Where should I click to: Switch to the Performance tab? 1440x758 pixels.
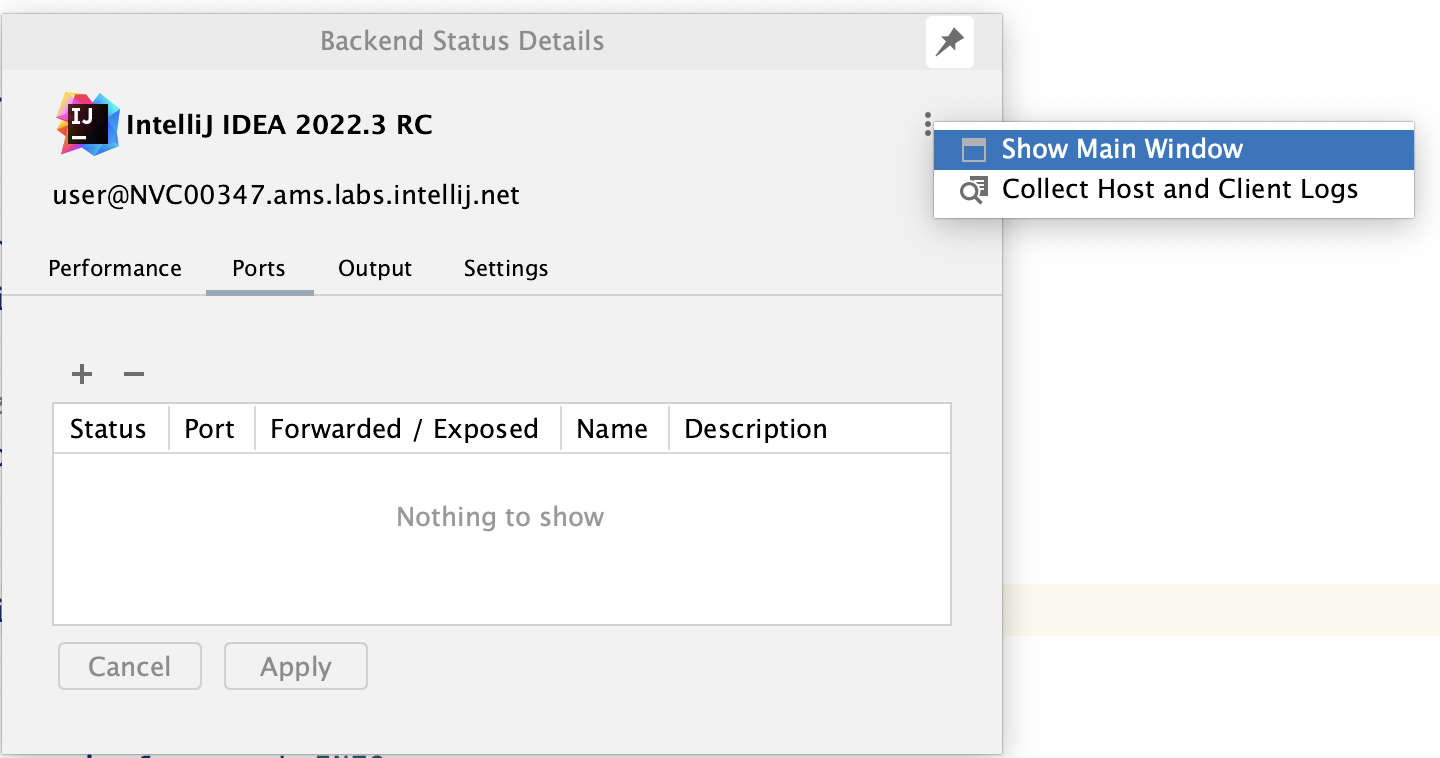coord(114,268)
